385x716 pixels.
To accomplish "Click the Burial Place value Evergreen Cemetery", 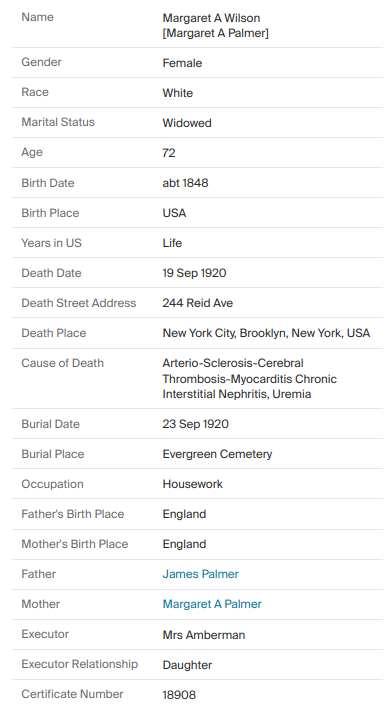I will coord(217,454).
